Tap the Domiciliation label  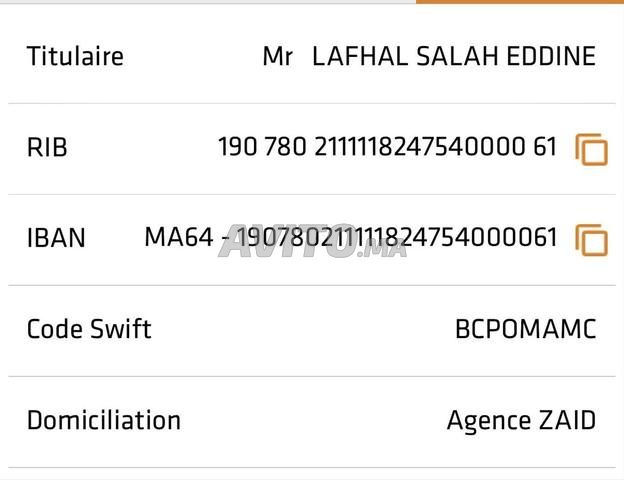pos(104,420)
